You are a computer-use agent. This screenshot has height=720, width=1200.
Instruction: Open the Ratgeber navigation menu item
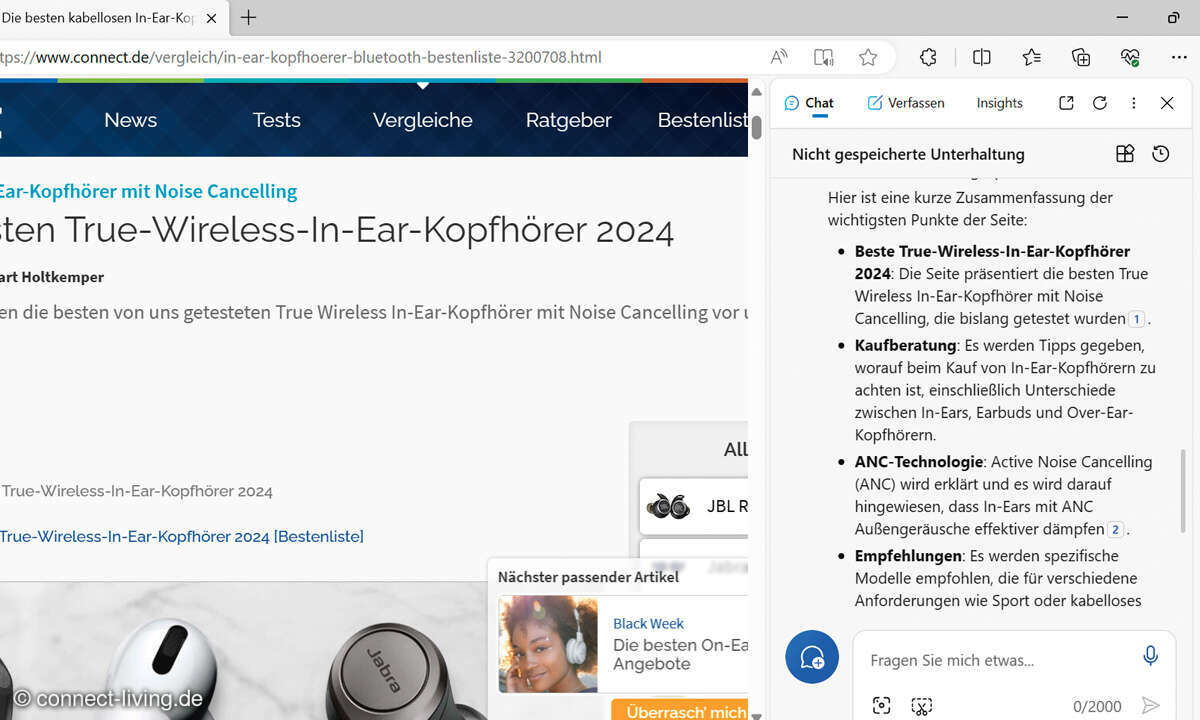(x=568, y=120)
